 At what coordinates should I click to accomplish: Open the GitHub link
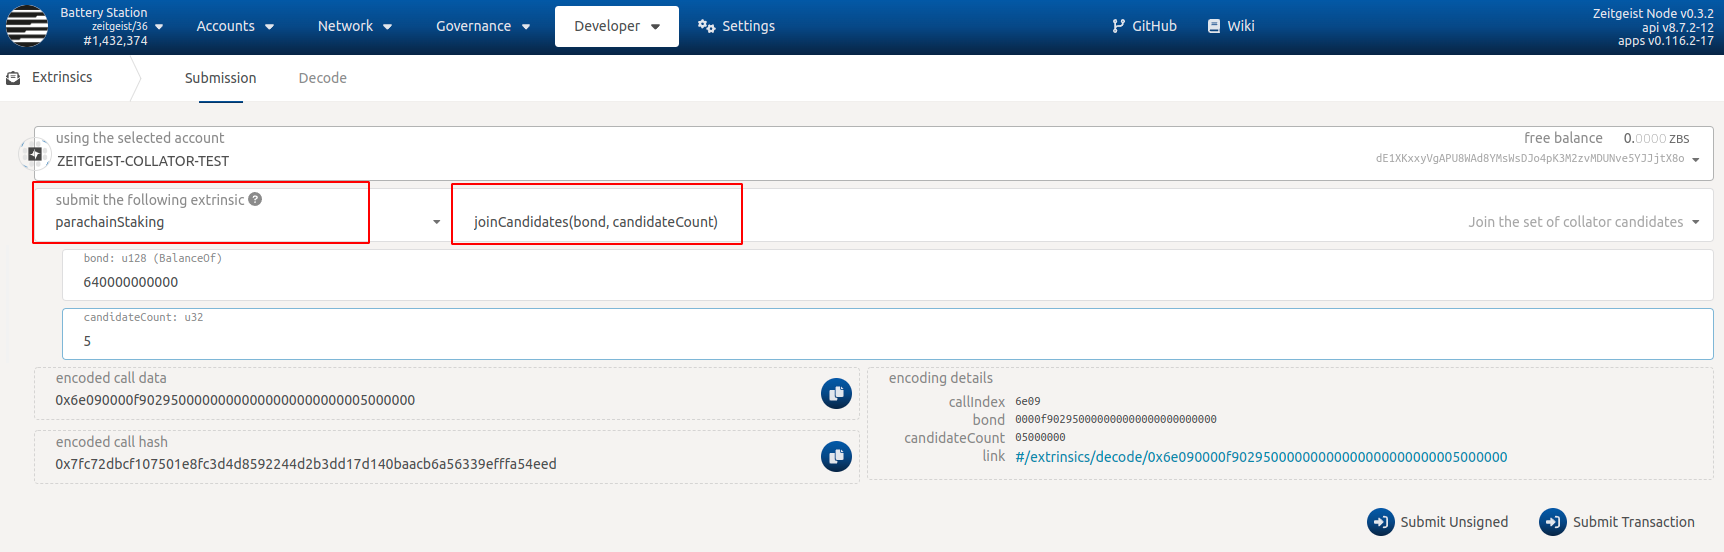[x=1144, y=26]
